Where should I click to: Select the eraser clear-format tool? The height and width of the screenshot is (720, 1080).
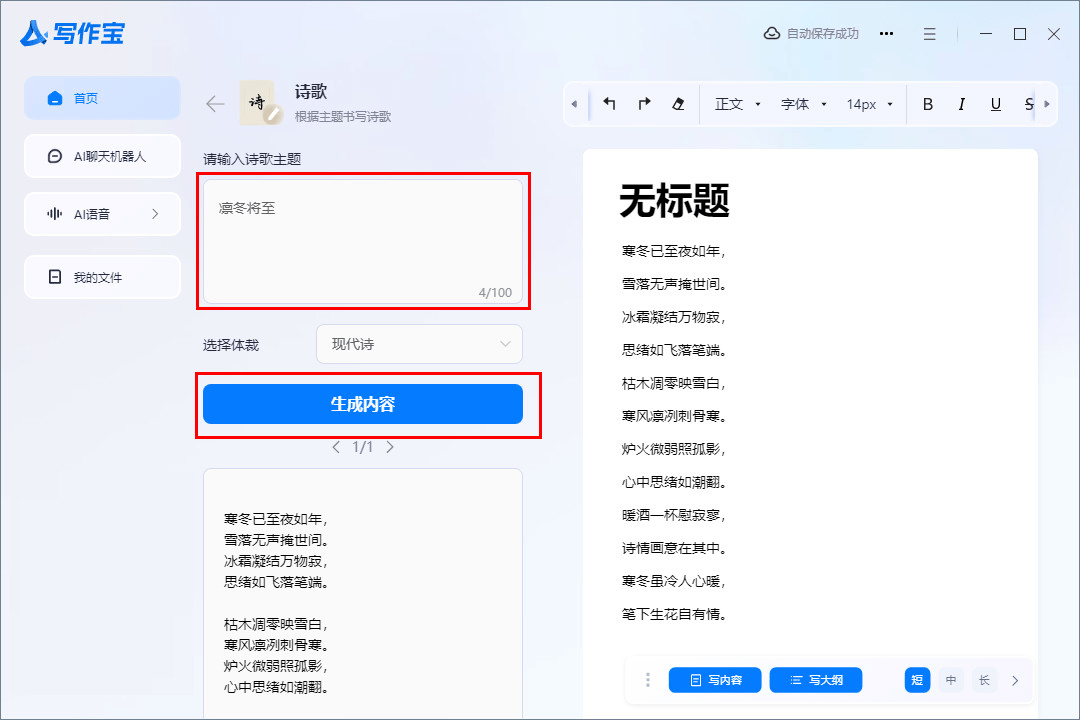tap(679, 104)
